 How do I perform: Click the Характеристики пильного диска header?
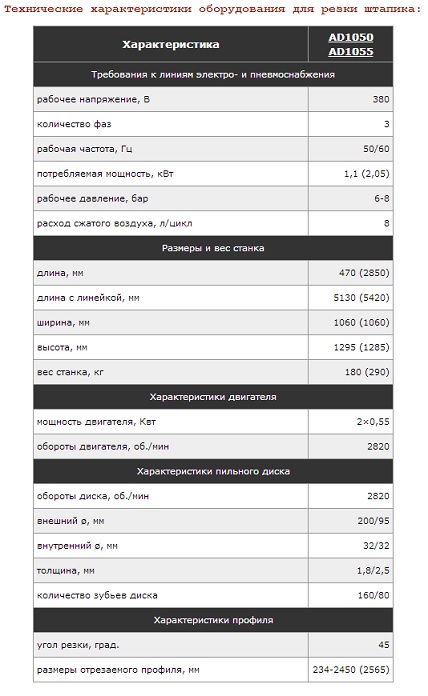213,471
